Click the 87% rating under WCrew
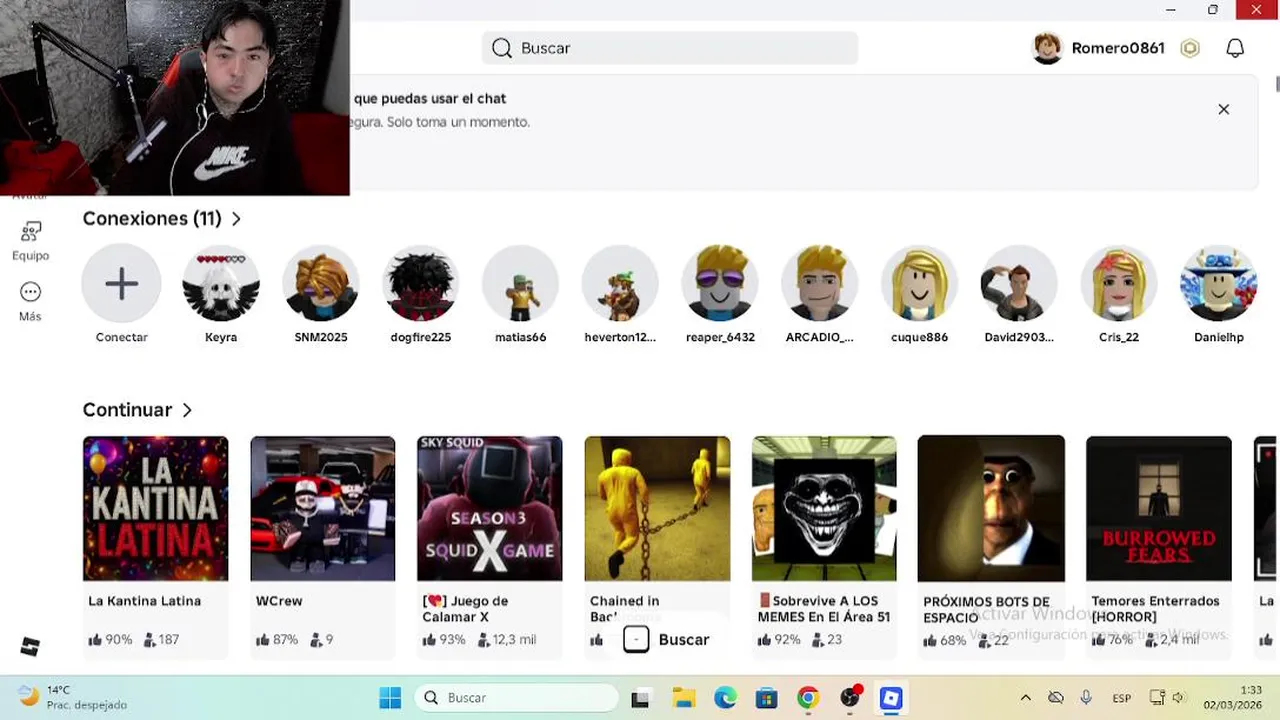 [277, 640]
